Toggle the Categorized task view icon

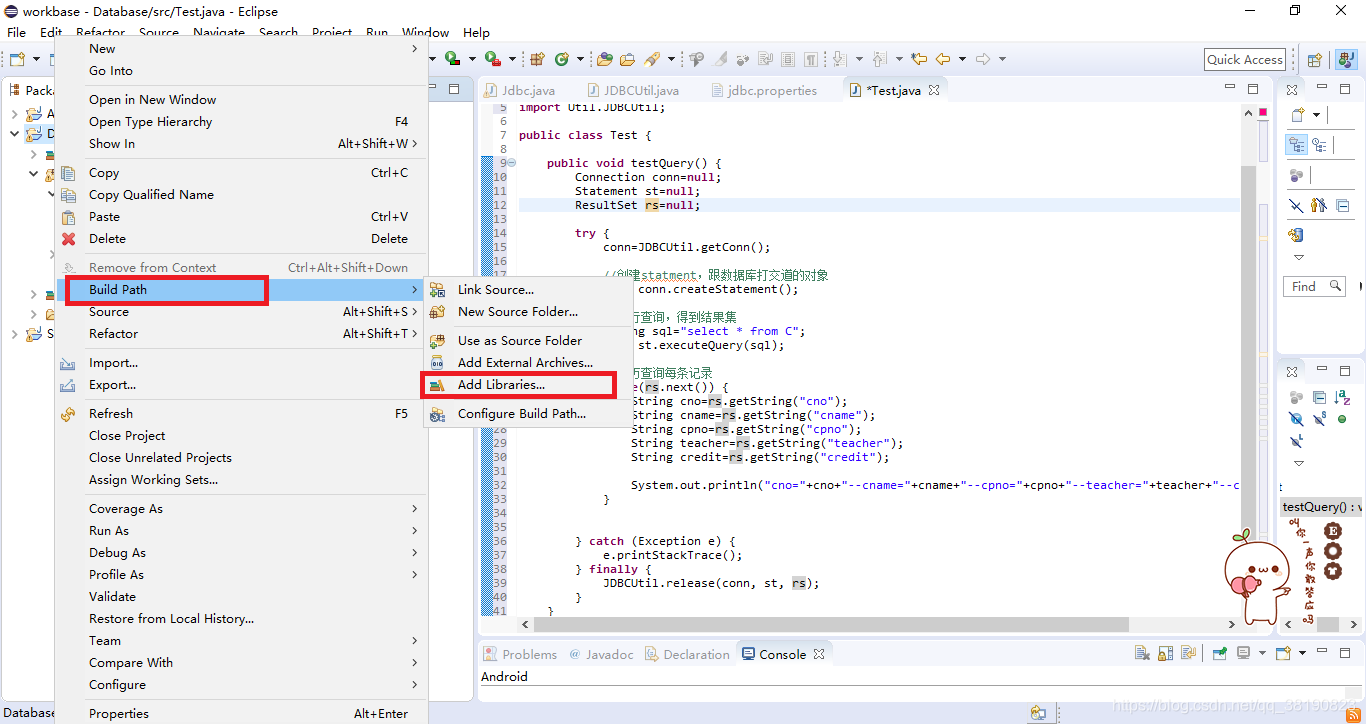tap(1297, 144)
